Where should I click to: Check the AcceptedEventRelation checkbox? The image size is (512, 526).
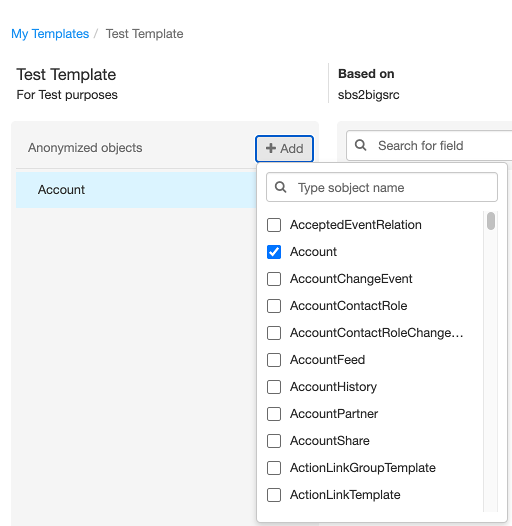point(274,225)
